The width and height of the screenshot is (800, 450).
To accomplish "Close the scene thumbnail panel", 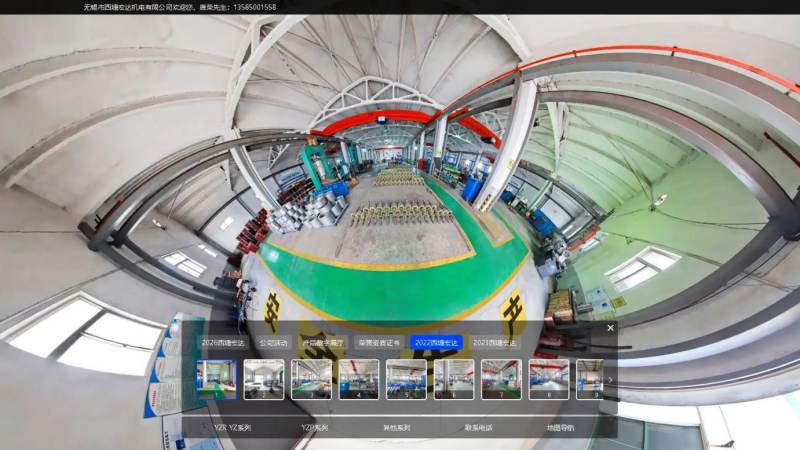I will click(610, 328).
